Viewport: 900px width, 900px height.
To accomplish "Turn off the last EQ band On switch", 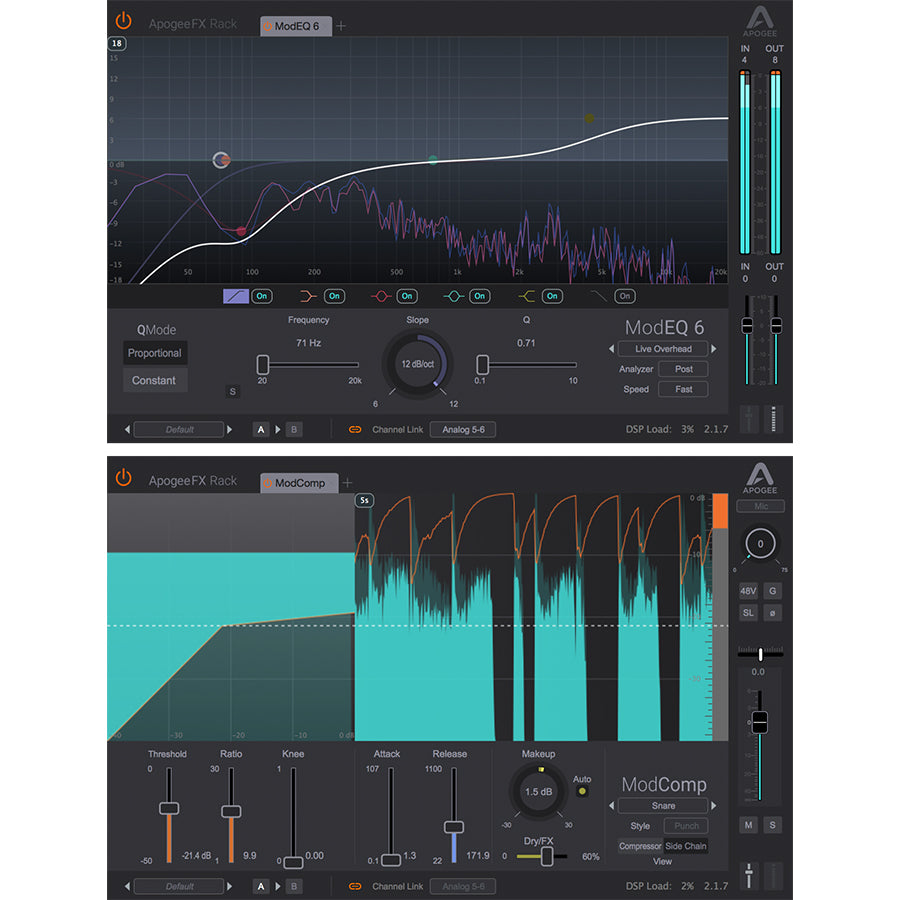I will pyautogui.click(x=625, y=296).
